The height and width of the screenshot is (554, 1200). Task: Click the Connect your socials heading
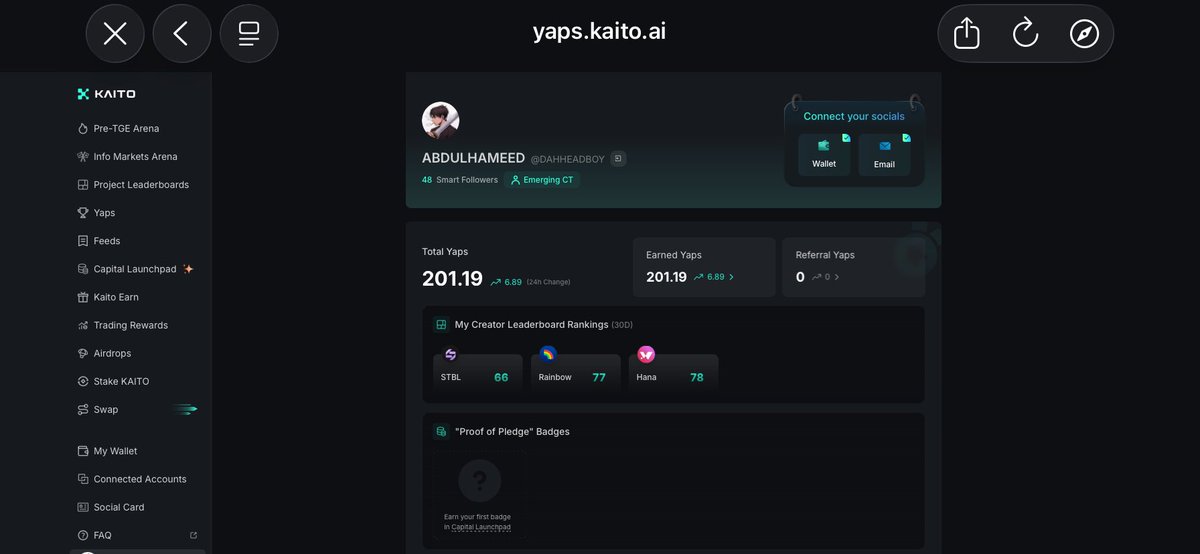pyautogui.click(x=854, y=116)
